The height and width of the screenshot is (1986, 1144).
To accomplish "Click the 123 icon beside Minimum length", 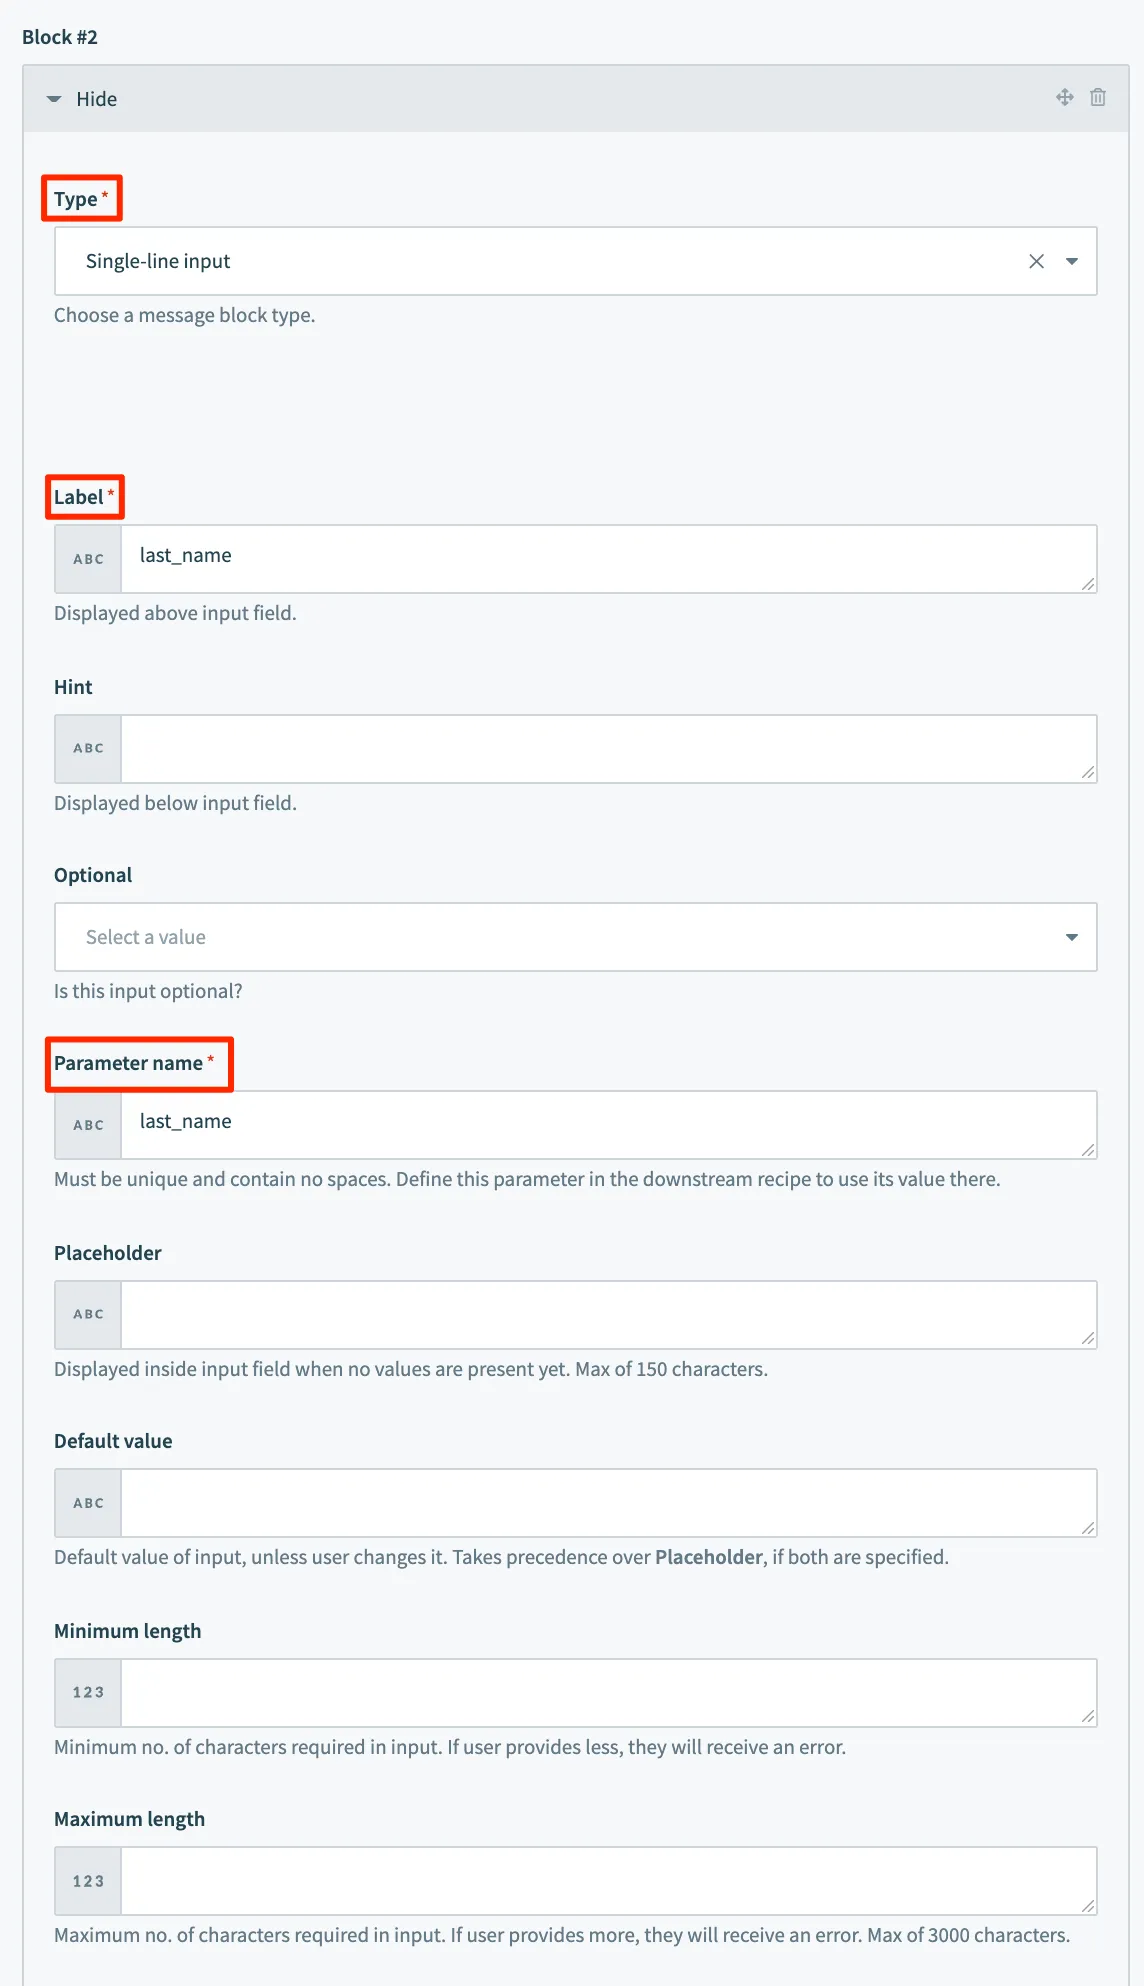I will 88,1692.
